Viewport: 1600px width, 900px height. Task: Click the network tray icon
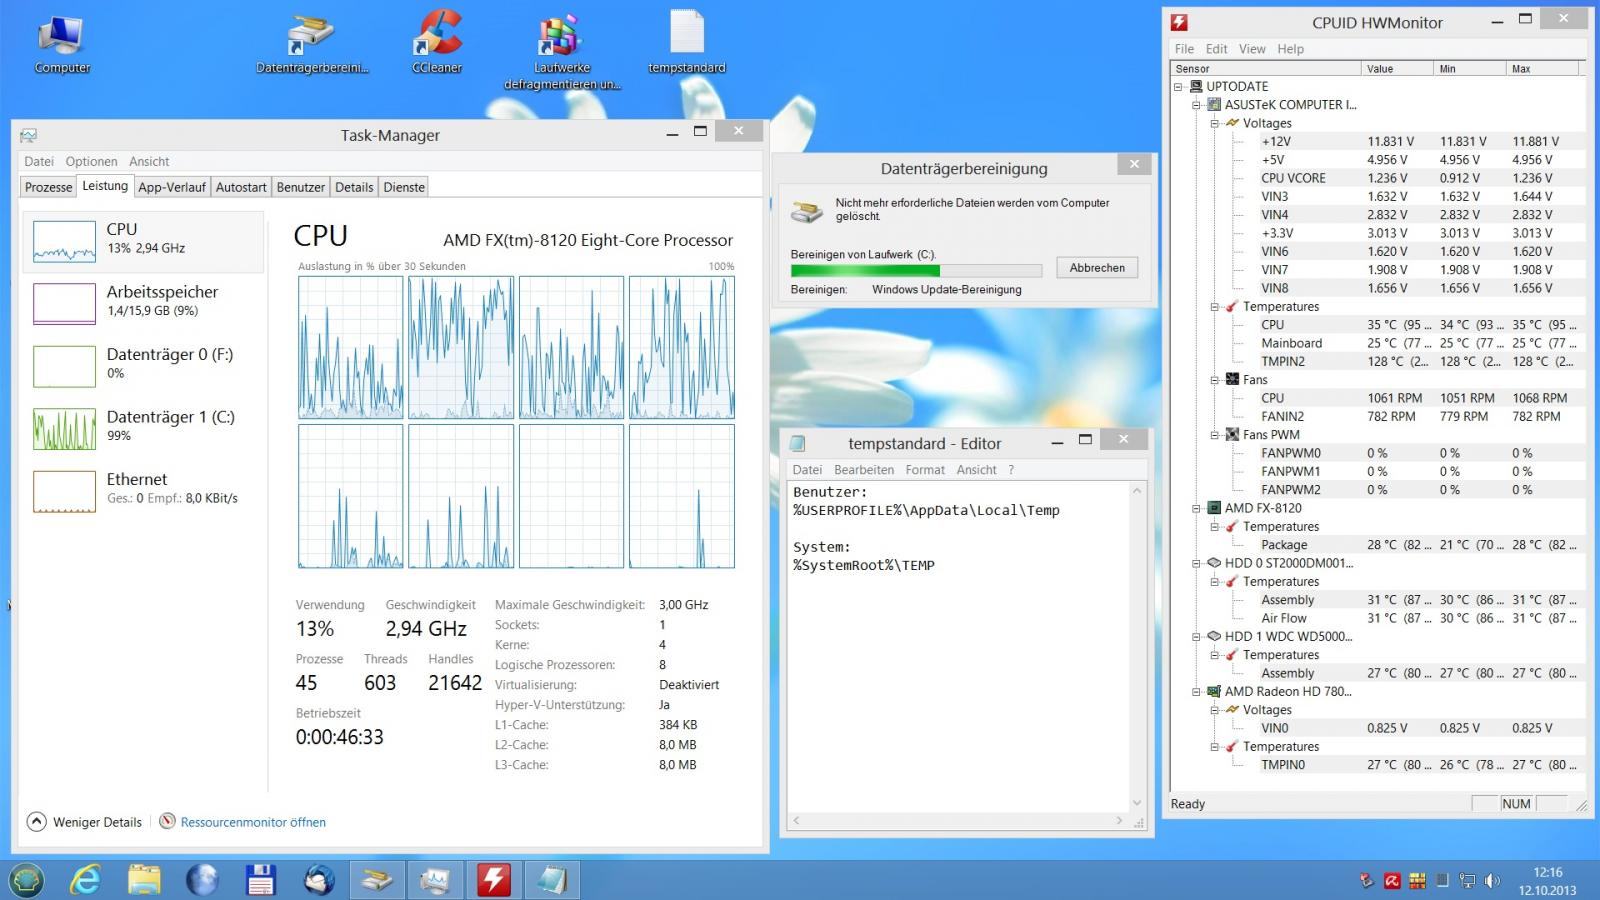point(1467,881)
